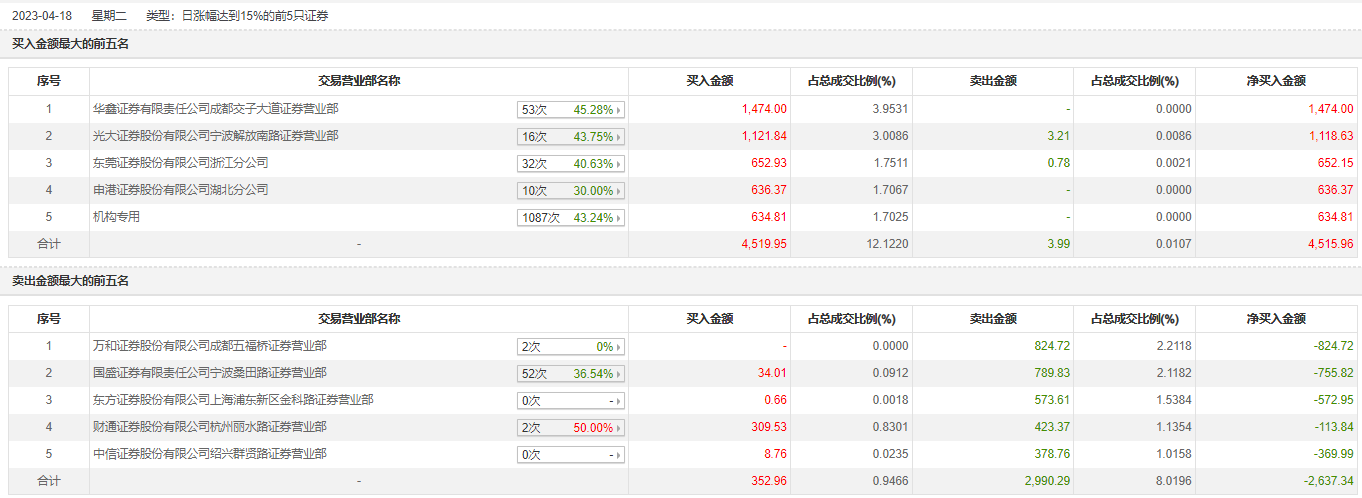Click 卖出金额 header in bottom table

(x=993, y=319)
